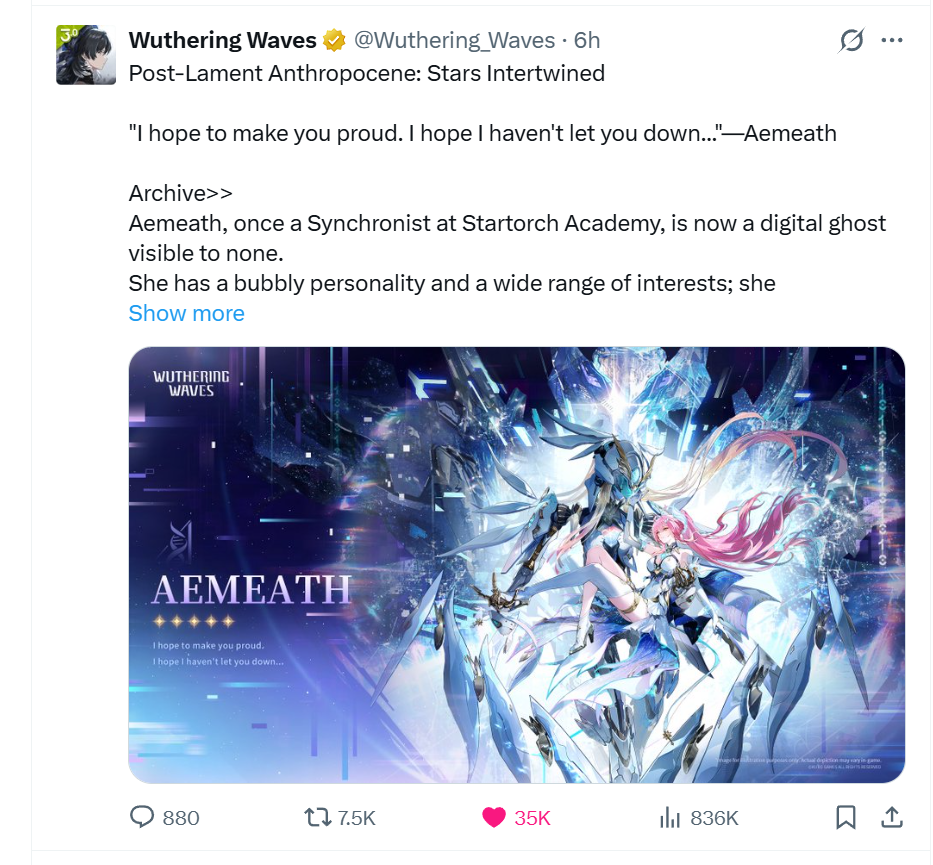933x865 pixels.
Task: Toggle the bookmark icon for this post
Action: (846, 817)
